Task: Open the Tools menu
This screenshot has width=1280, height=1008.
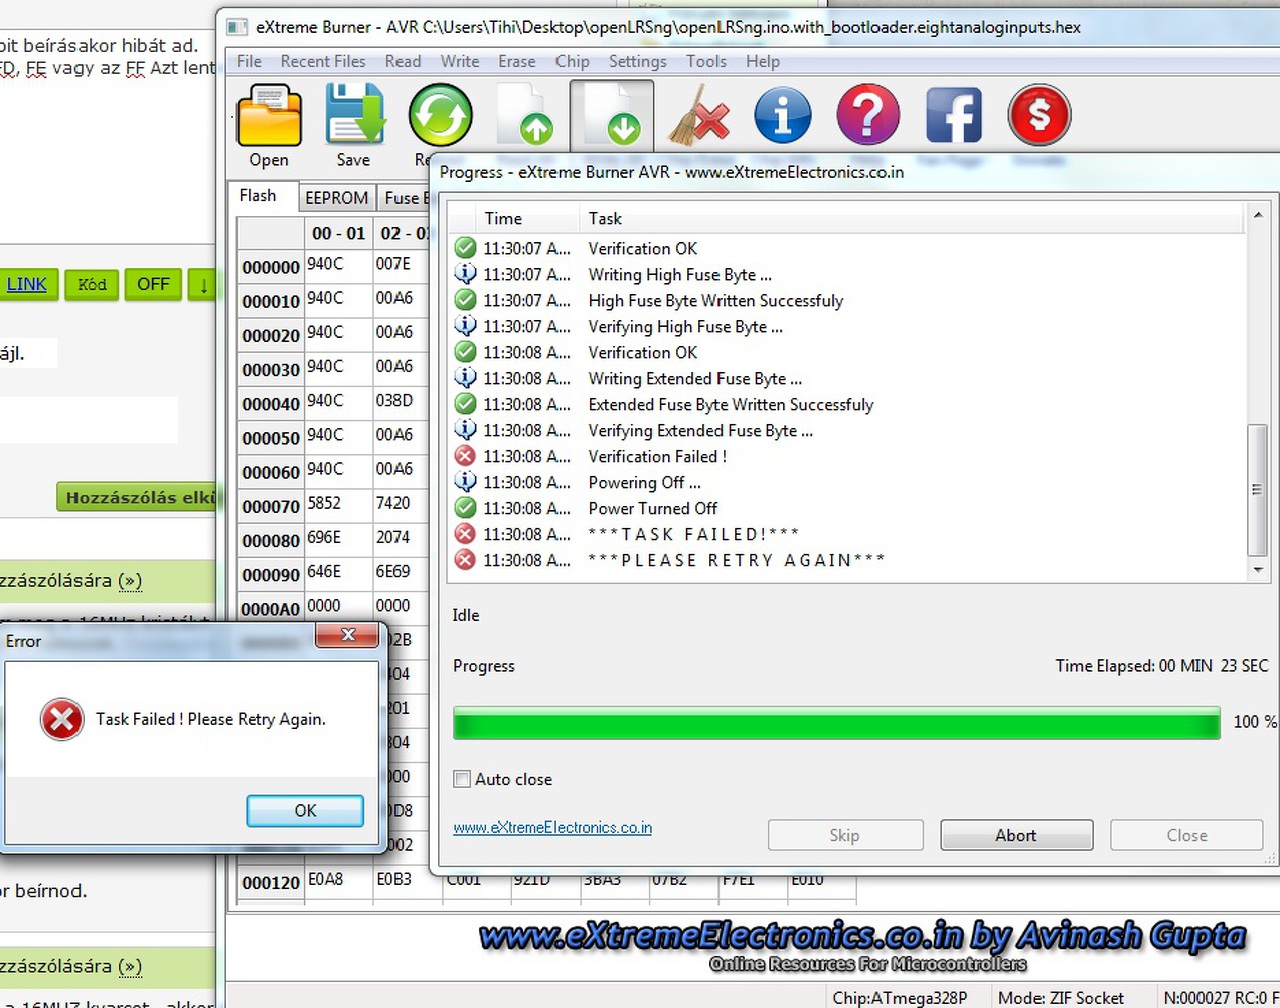Action: [706, 61]
